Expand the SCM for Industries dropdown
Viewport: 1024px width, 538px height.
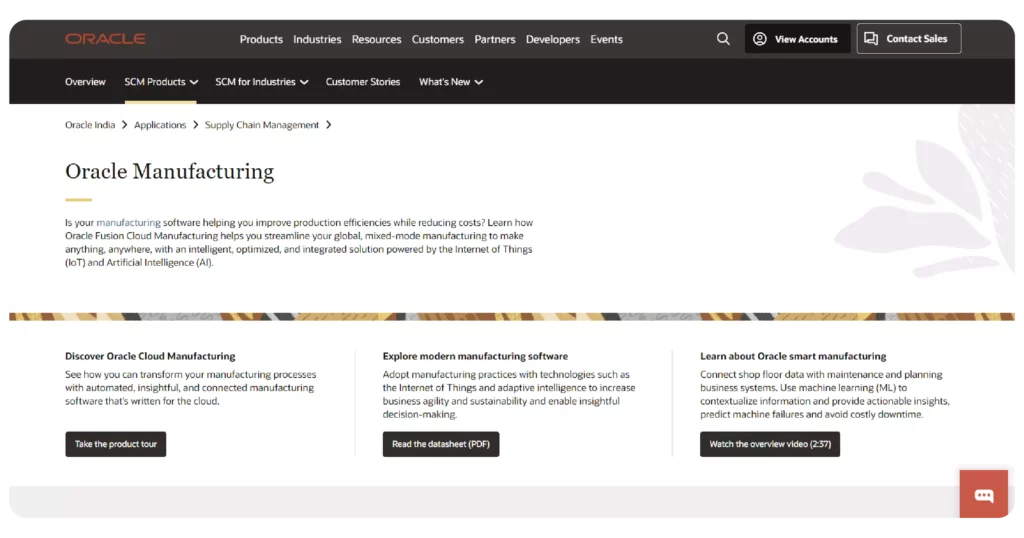coord(261,82)
